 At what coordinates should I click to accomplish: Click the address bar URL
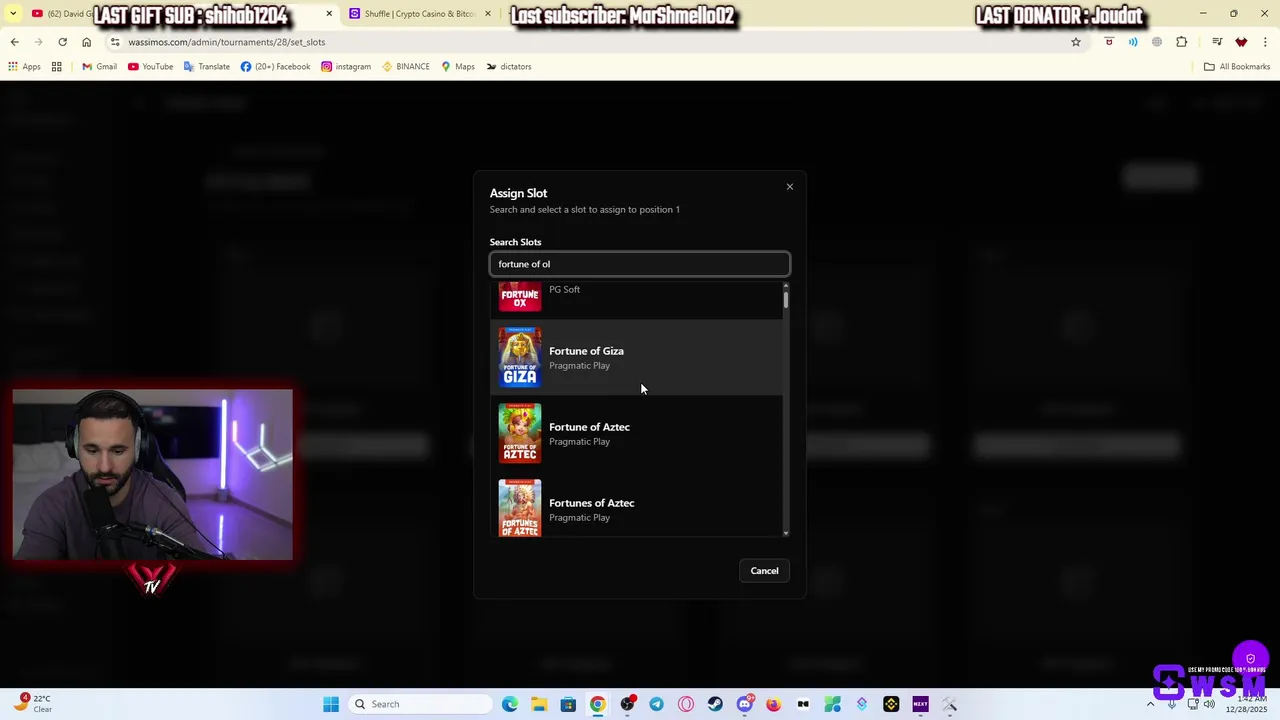point(226,42)
